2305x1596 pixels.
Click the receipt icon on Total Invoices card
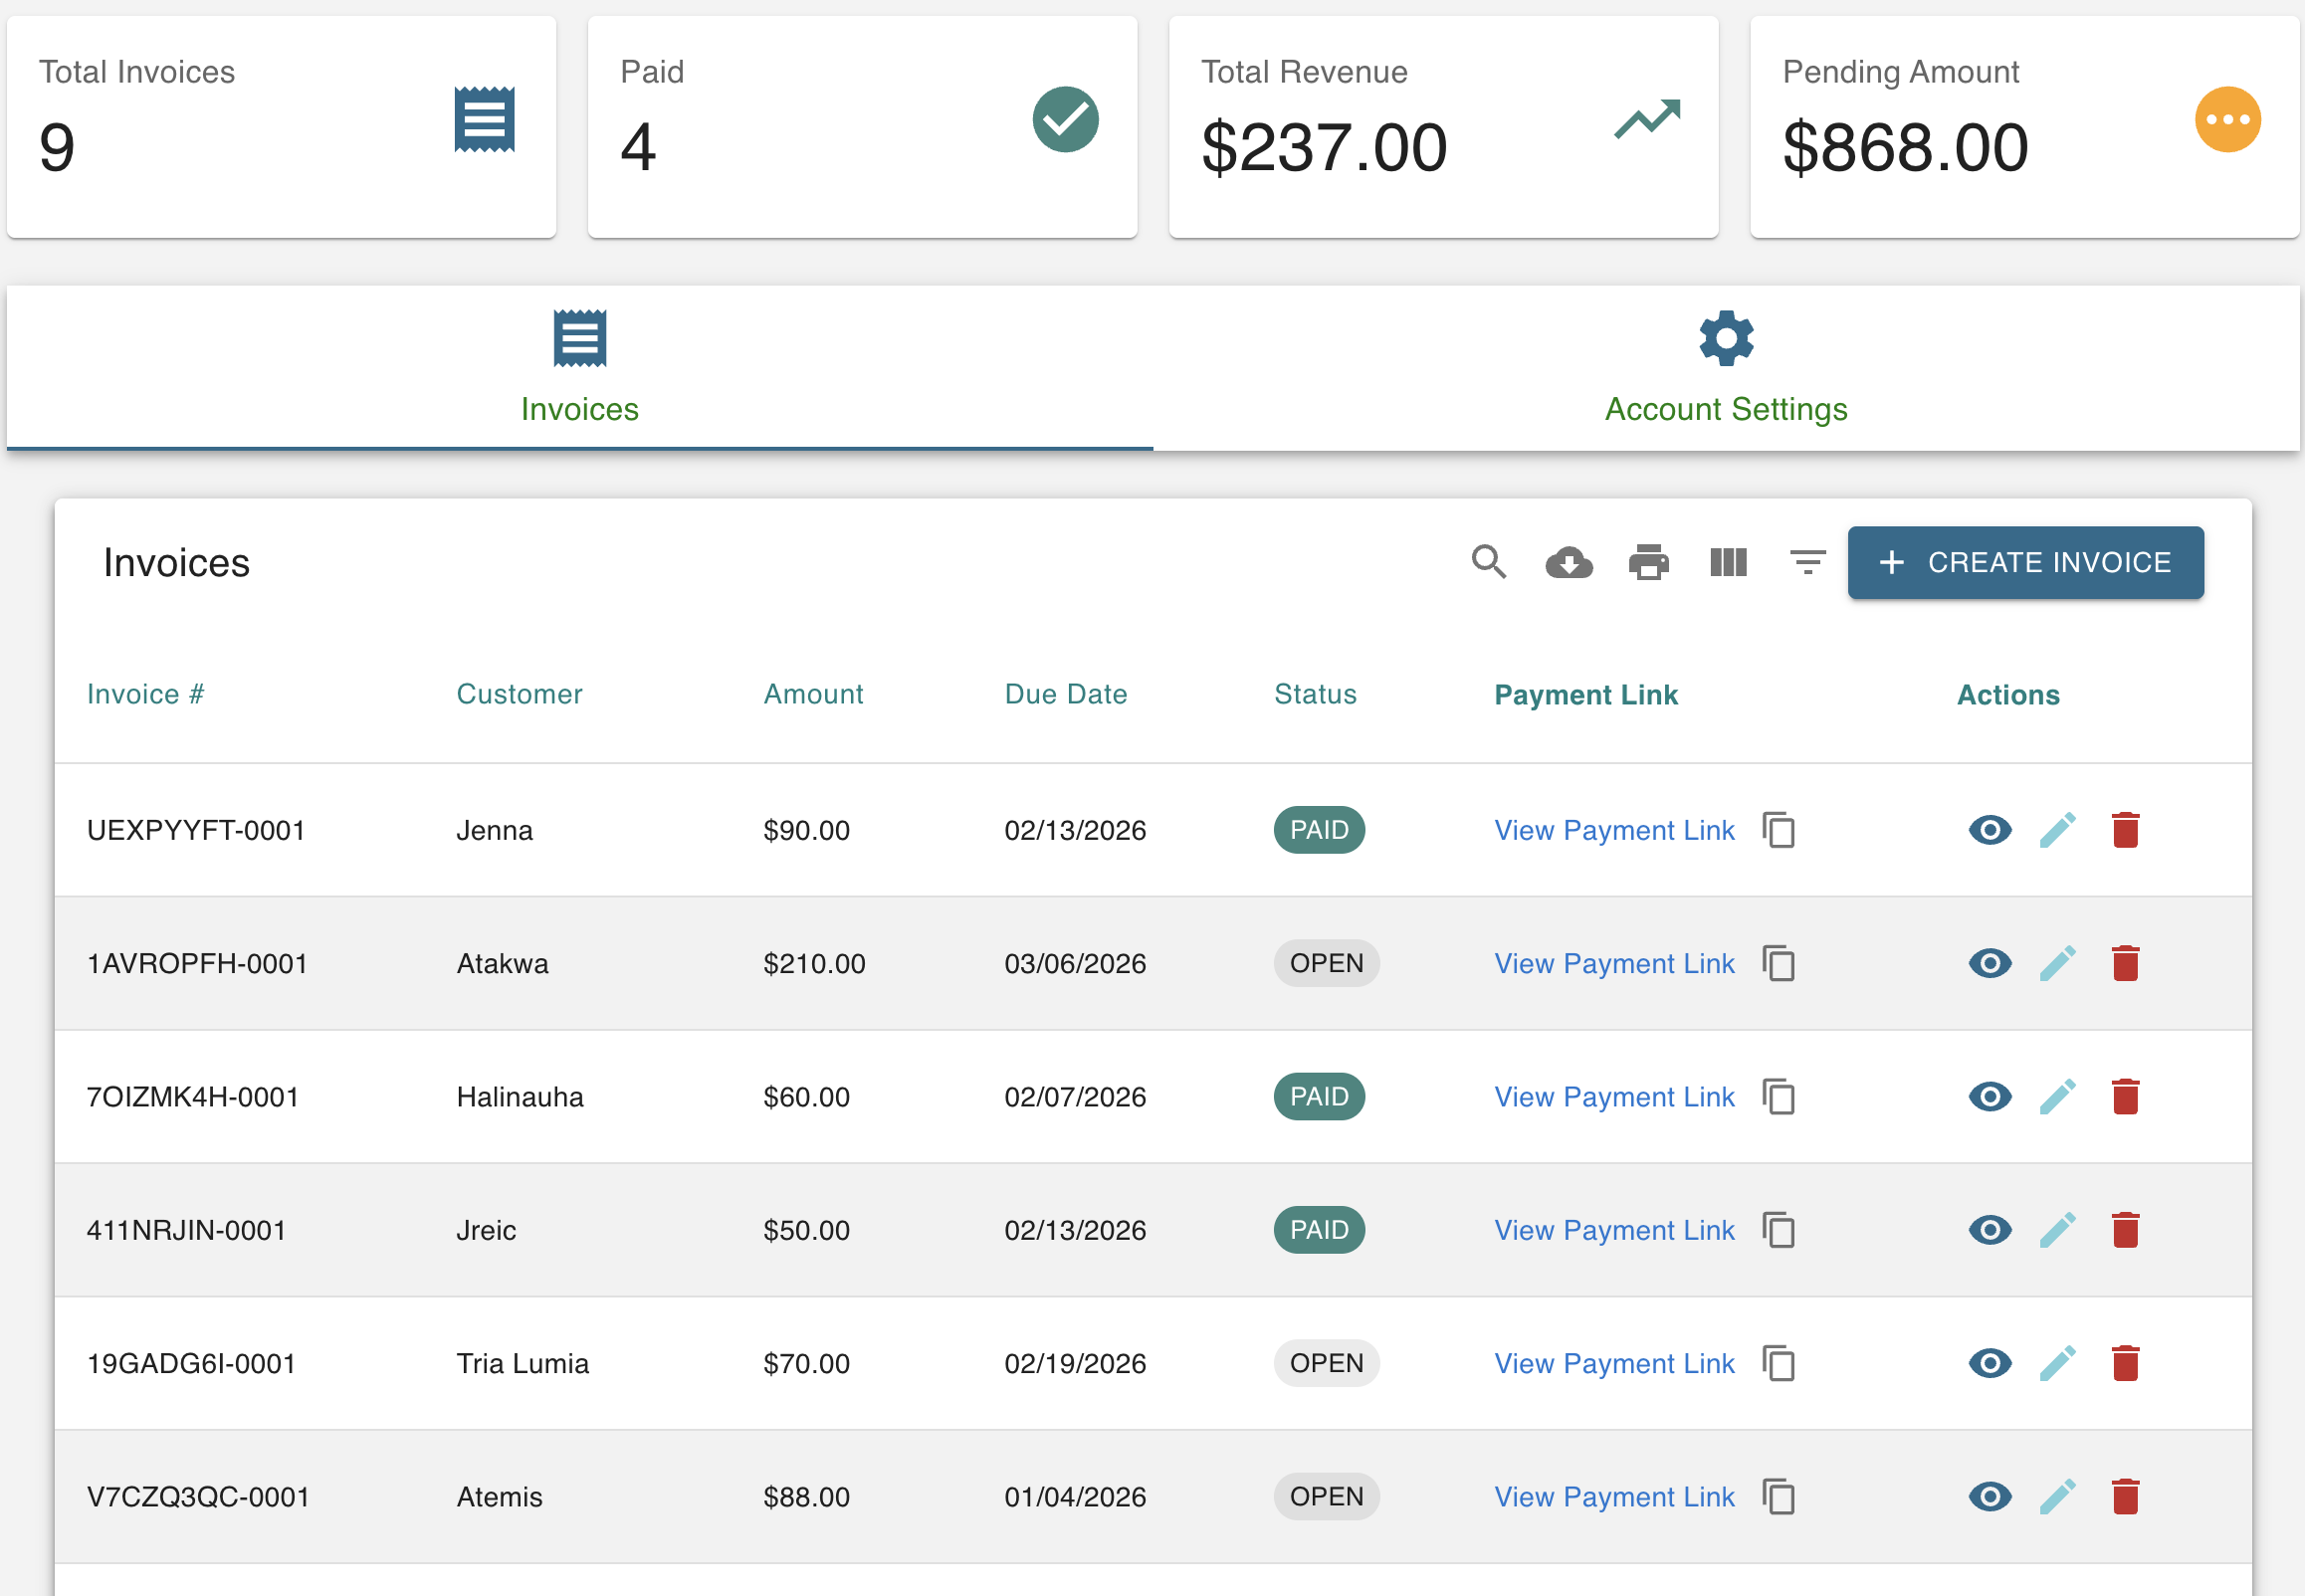483,119
